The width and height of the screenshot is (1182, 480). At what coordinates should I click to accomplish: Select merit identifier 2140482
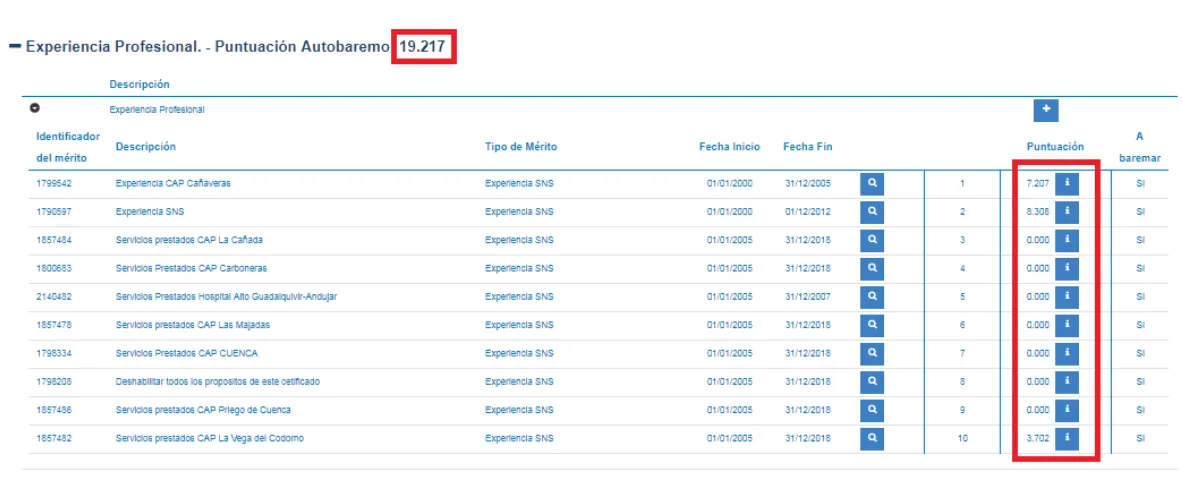(x=54, y=297)
